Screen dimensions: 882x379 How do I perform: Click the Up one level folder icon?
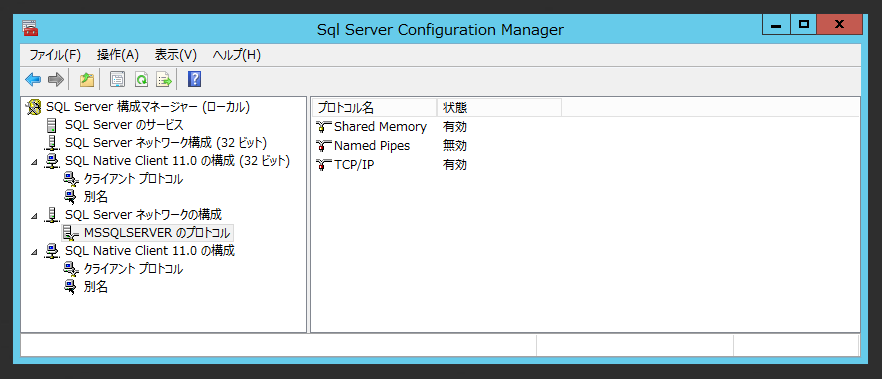(87, 80)
